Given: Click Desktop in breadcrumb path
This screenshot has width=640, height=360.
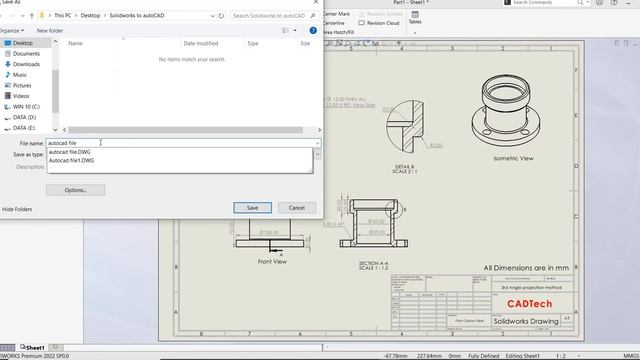Looking at the screenshot, I should point(90,16).
